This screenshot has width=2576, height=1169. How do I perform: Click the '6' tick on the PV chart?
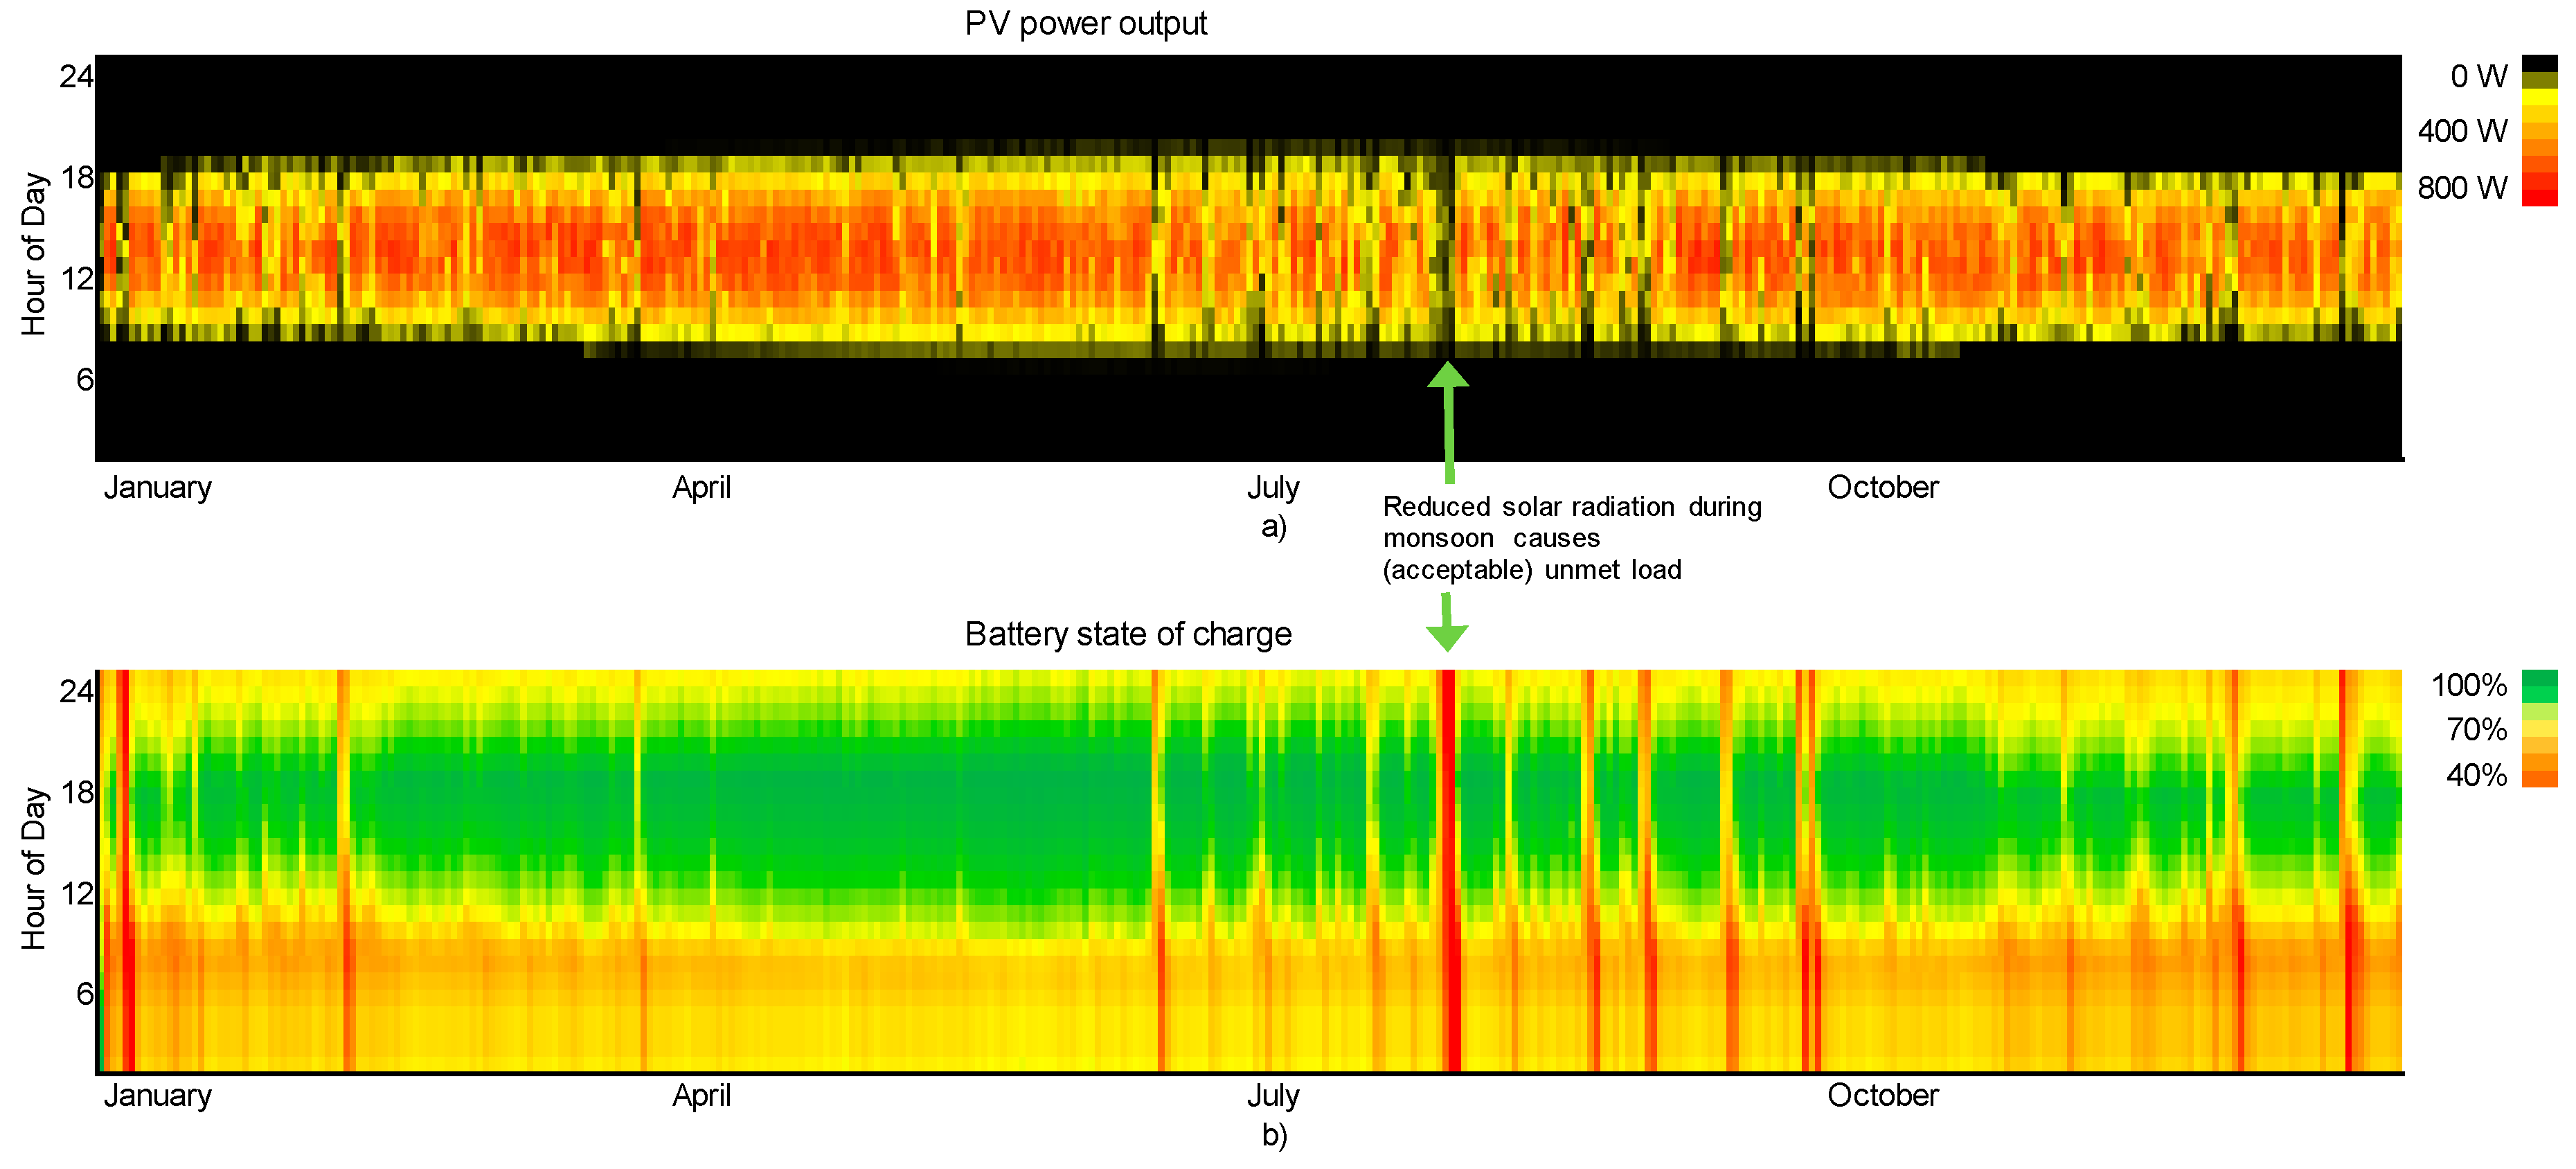pos(85,380)
